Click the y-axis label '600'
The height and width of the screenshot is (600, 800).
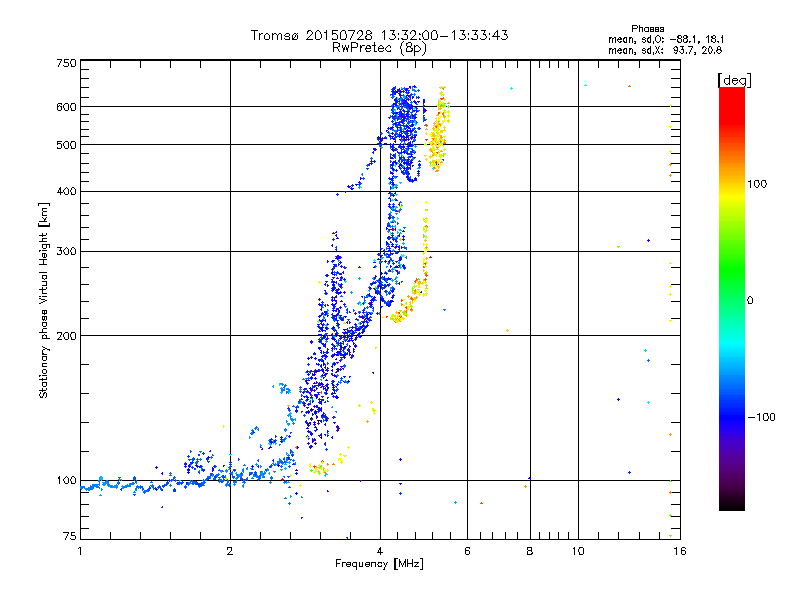tap(66, 107)
